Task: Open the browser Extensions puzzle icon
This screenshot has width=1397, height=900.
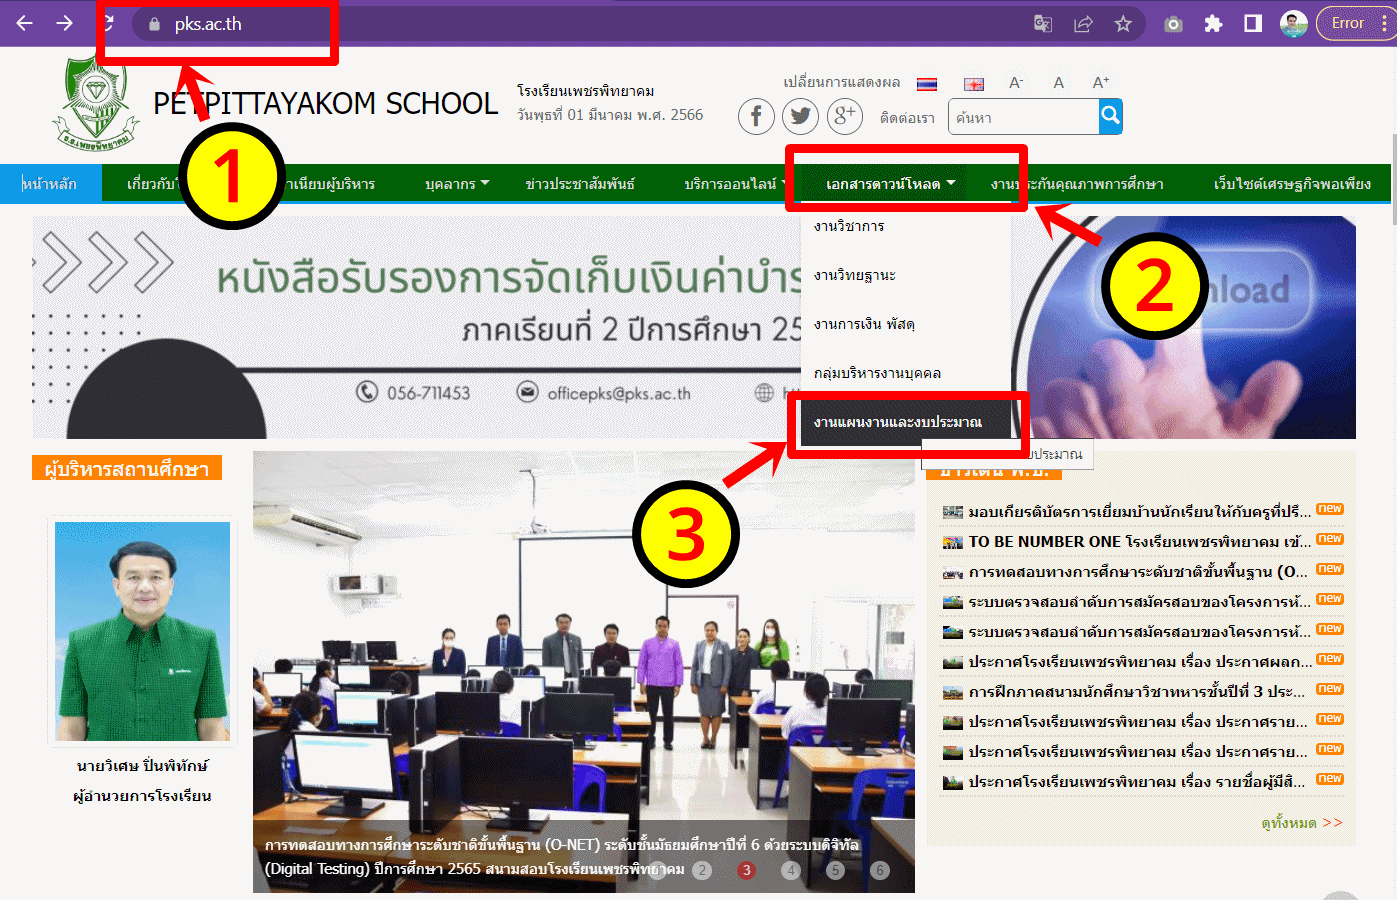Action: [1213, 24]
